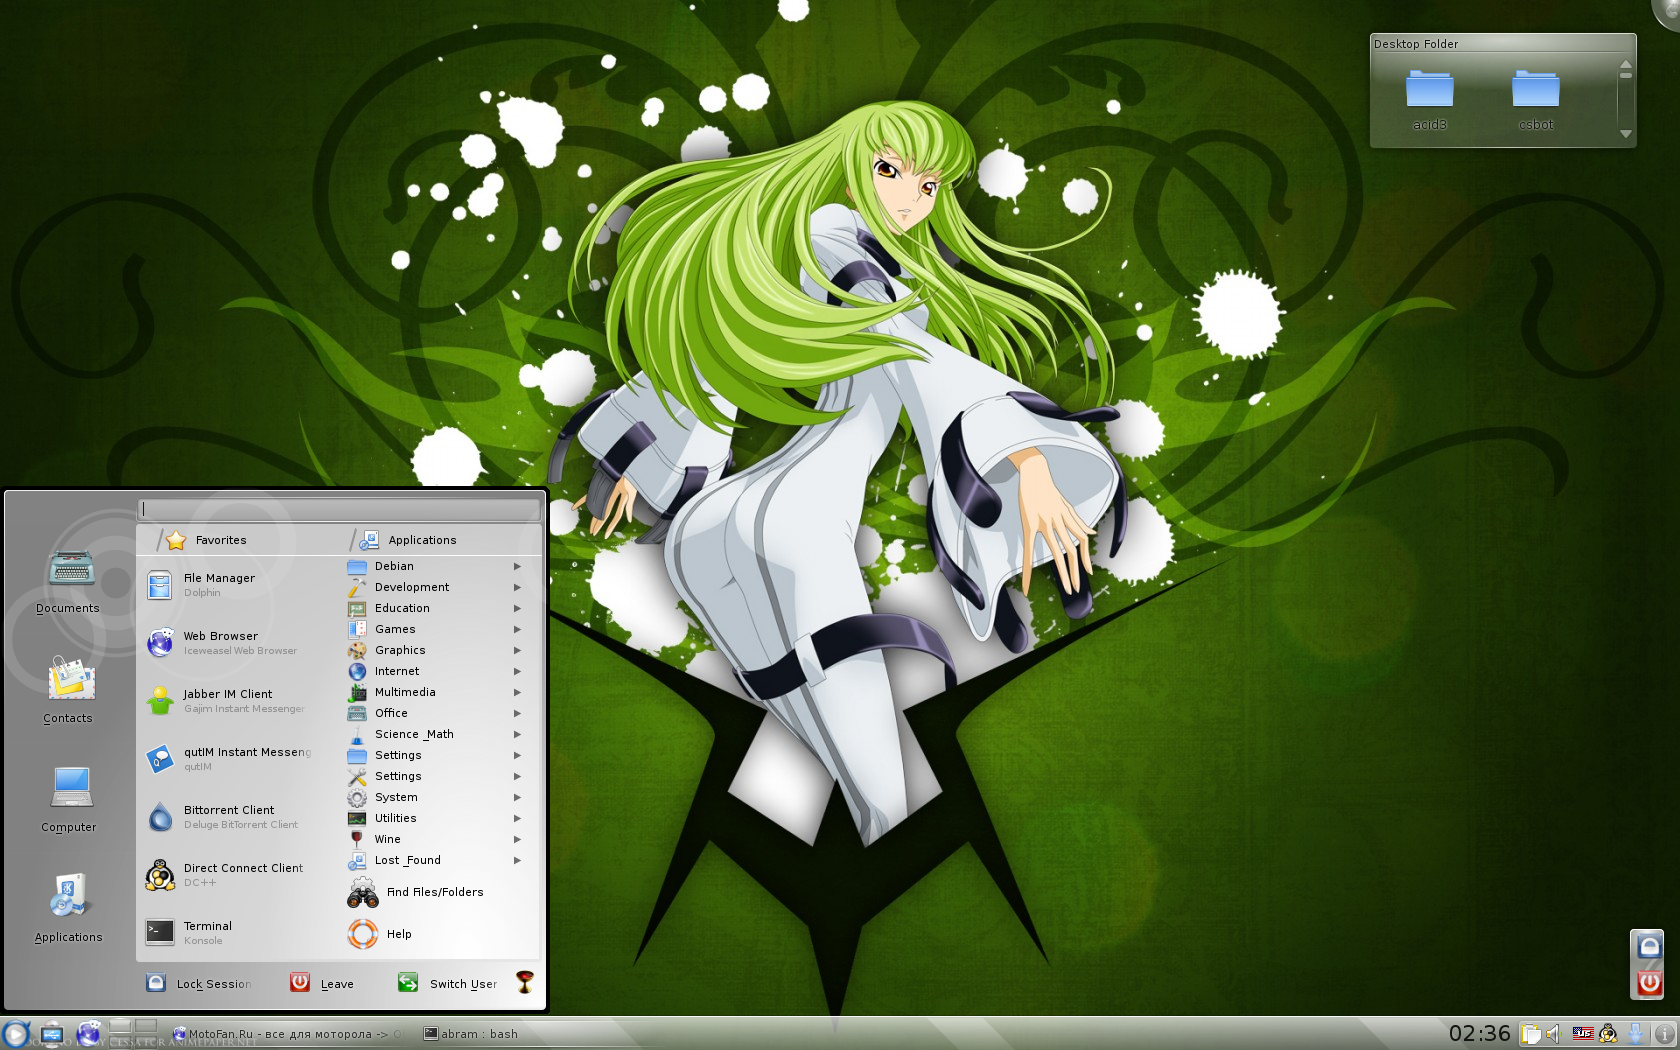Select the Applications section icon
The height and width of the screenshot is (1050, 1680).
click(69, 895)
